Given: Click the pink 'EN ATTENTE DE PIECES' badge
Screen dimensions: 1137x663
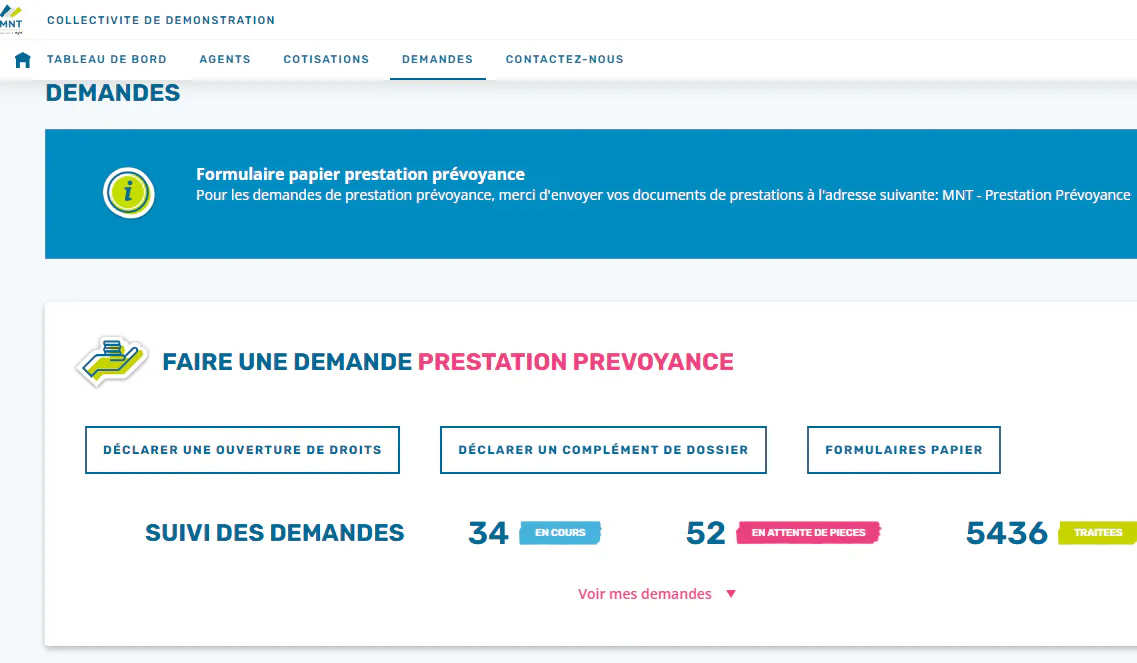Looking at the screenshot, I should (x=807, y=532).
